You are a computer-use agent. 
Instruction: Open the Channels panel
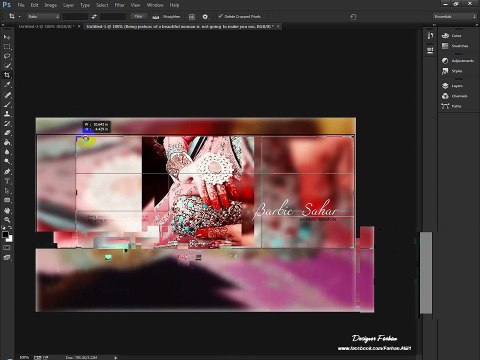point(455,96)
